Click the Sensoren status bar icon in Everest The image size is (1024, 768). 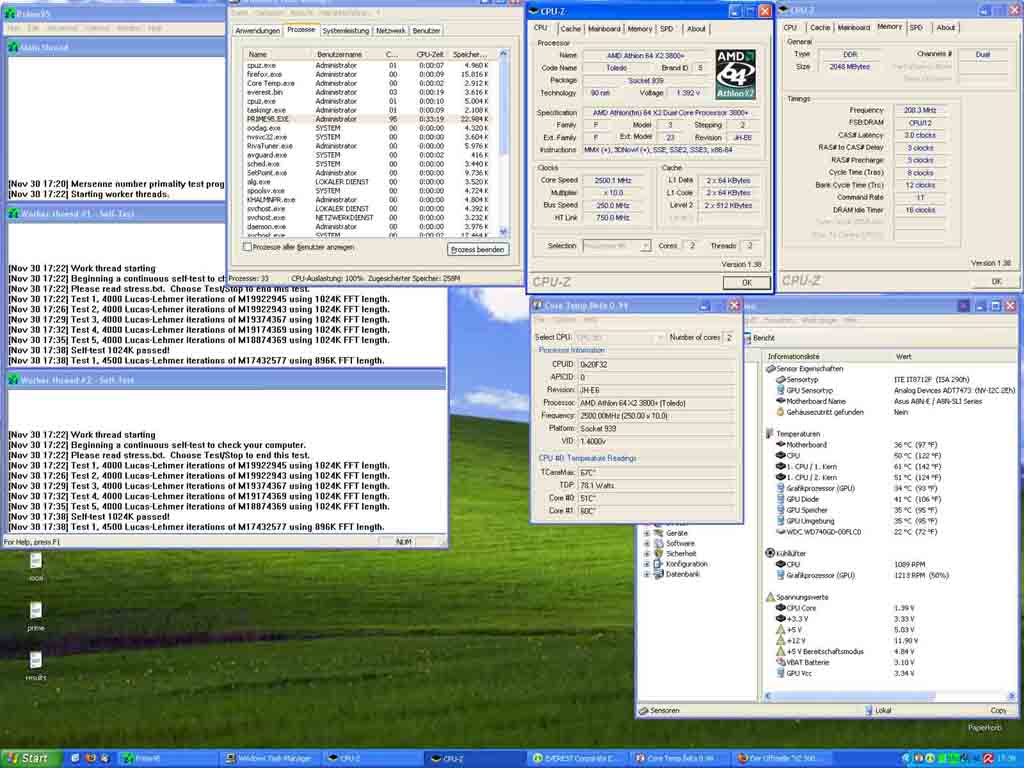tap(644, 711)
